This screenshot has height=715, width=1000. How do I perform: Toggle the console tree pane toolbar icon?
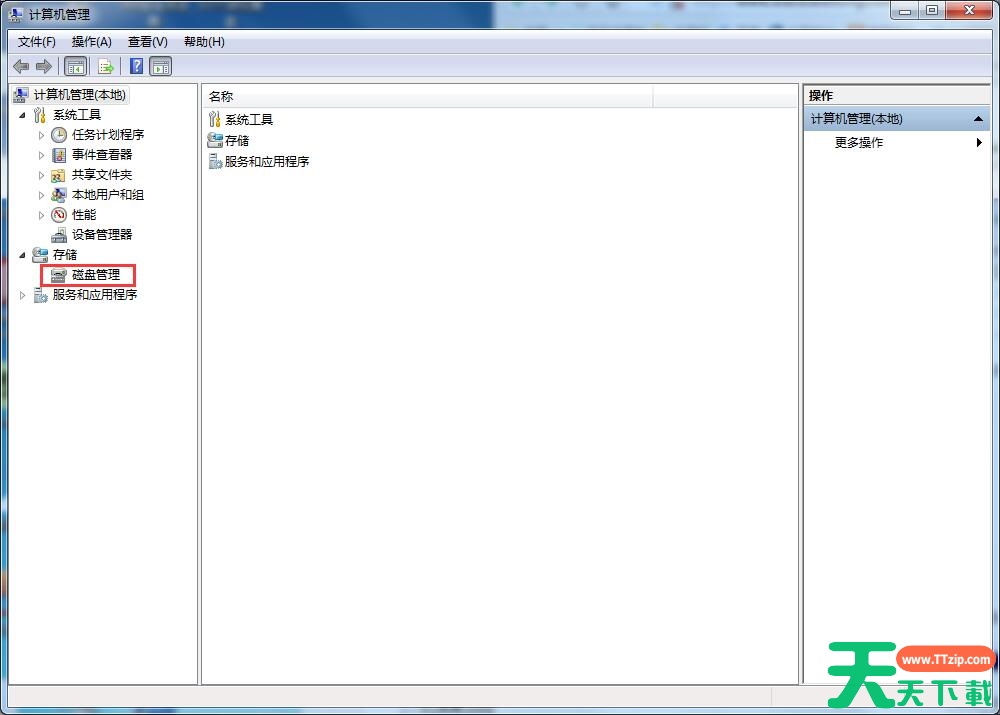pos(75,66)
